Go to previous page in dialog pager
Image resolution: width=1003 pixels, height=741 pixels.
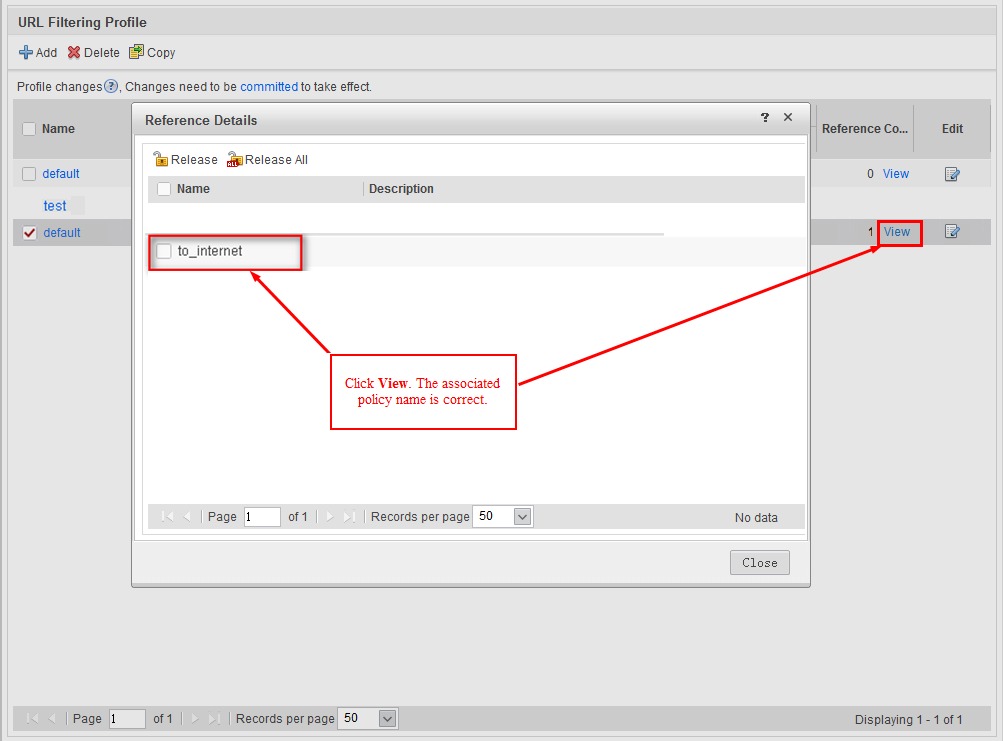[187, 516]
